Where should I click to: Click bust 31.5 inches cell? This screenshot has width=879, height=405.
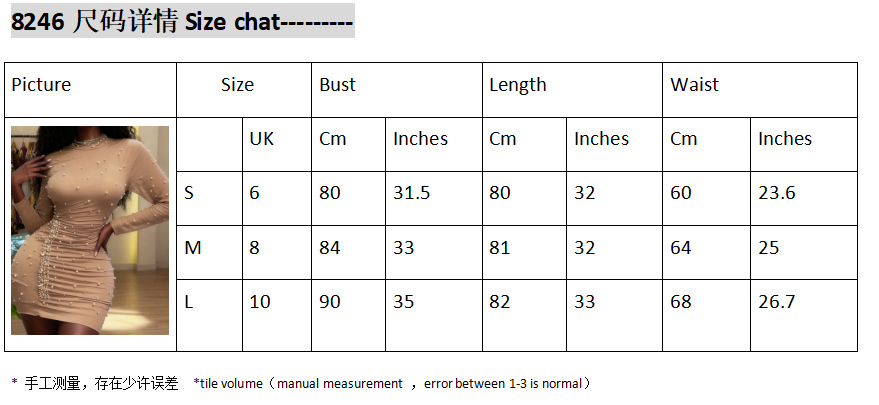point(411,193)
